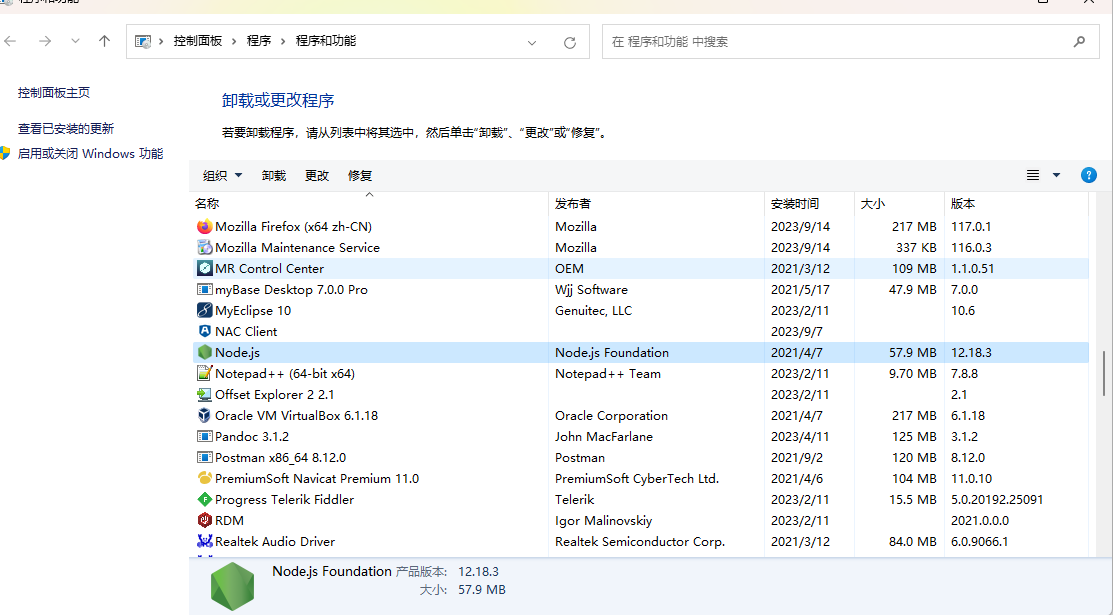This screenshot has width=1113, height=615.
Task: Expand address bar history dropdown chevron
Action: tap(531, 42)
